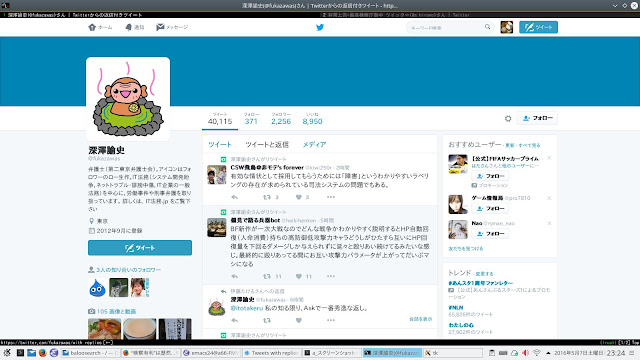Retweet the CSW forever tweet
Screen dimensions: 640x360
267,197
